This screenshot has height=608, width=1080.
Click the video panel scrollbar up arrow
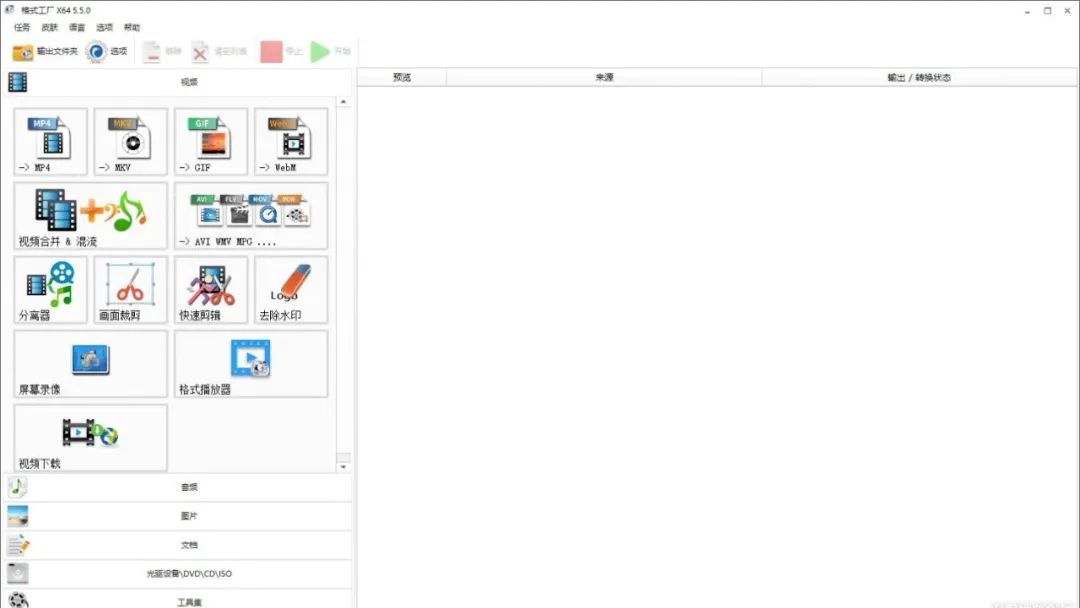(343, 102)
